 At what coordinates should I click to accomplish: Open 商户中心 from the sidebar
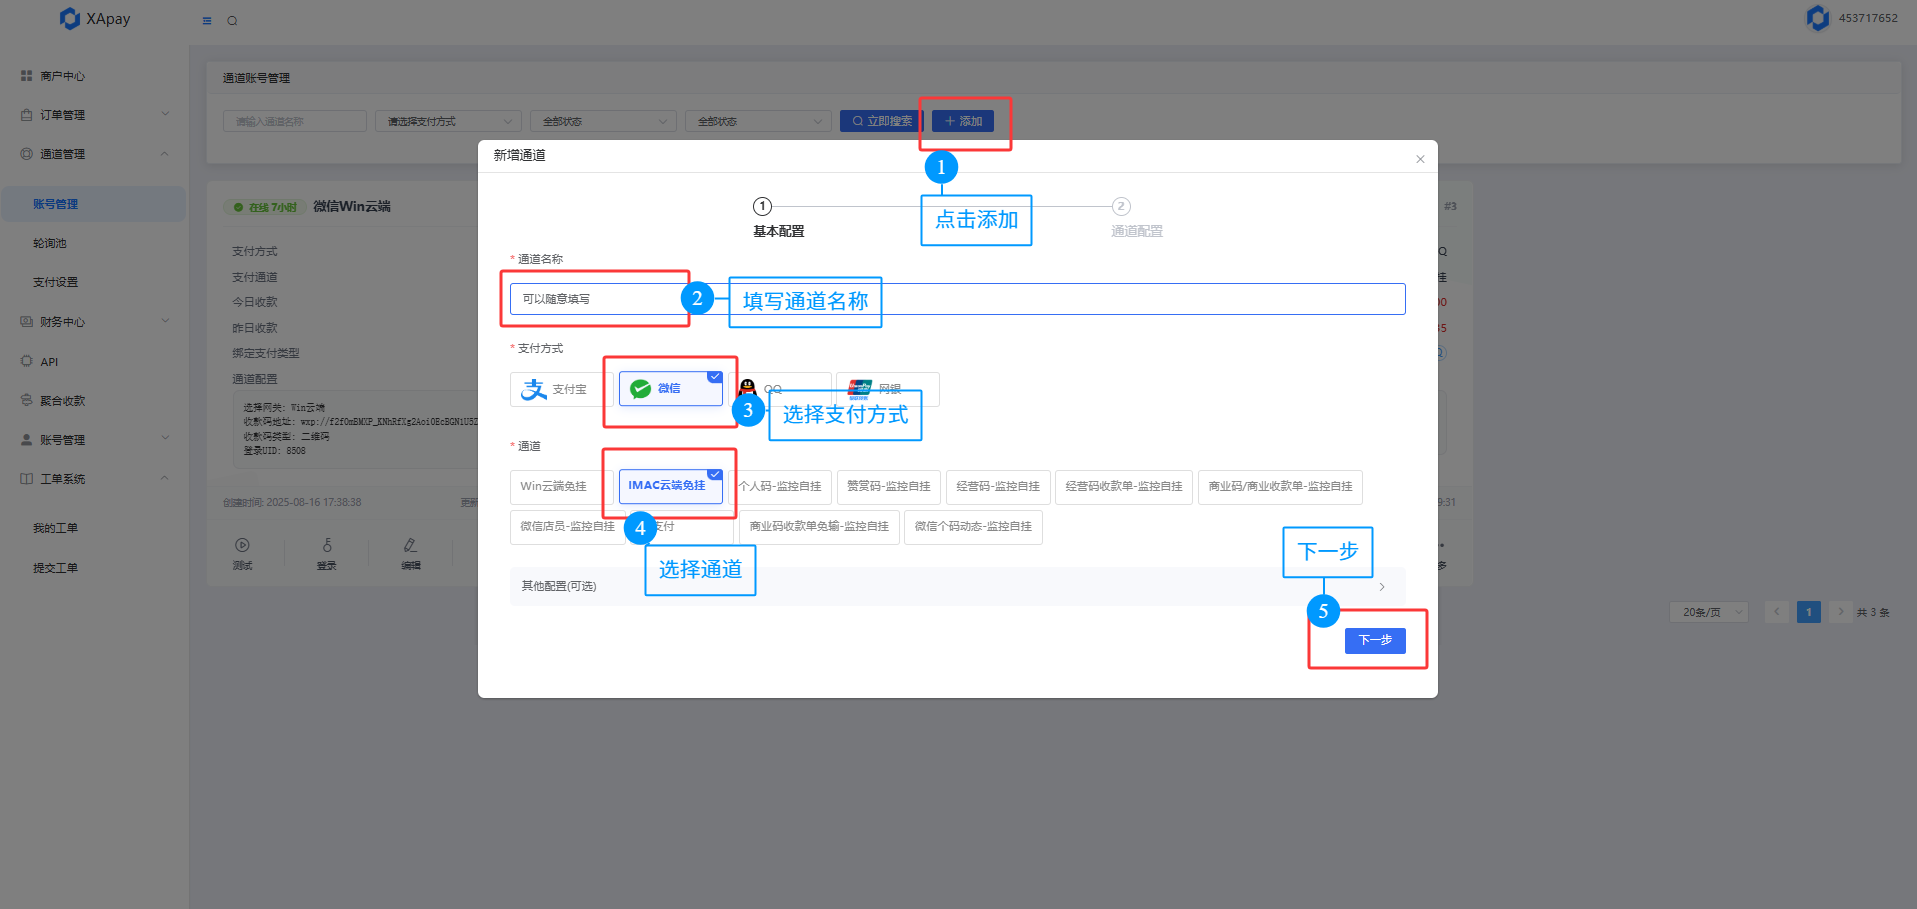pos(62,76)
